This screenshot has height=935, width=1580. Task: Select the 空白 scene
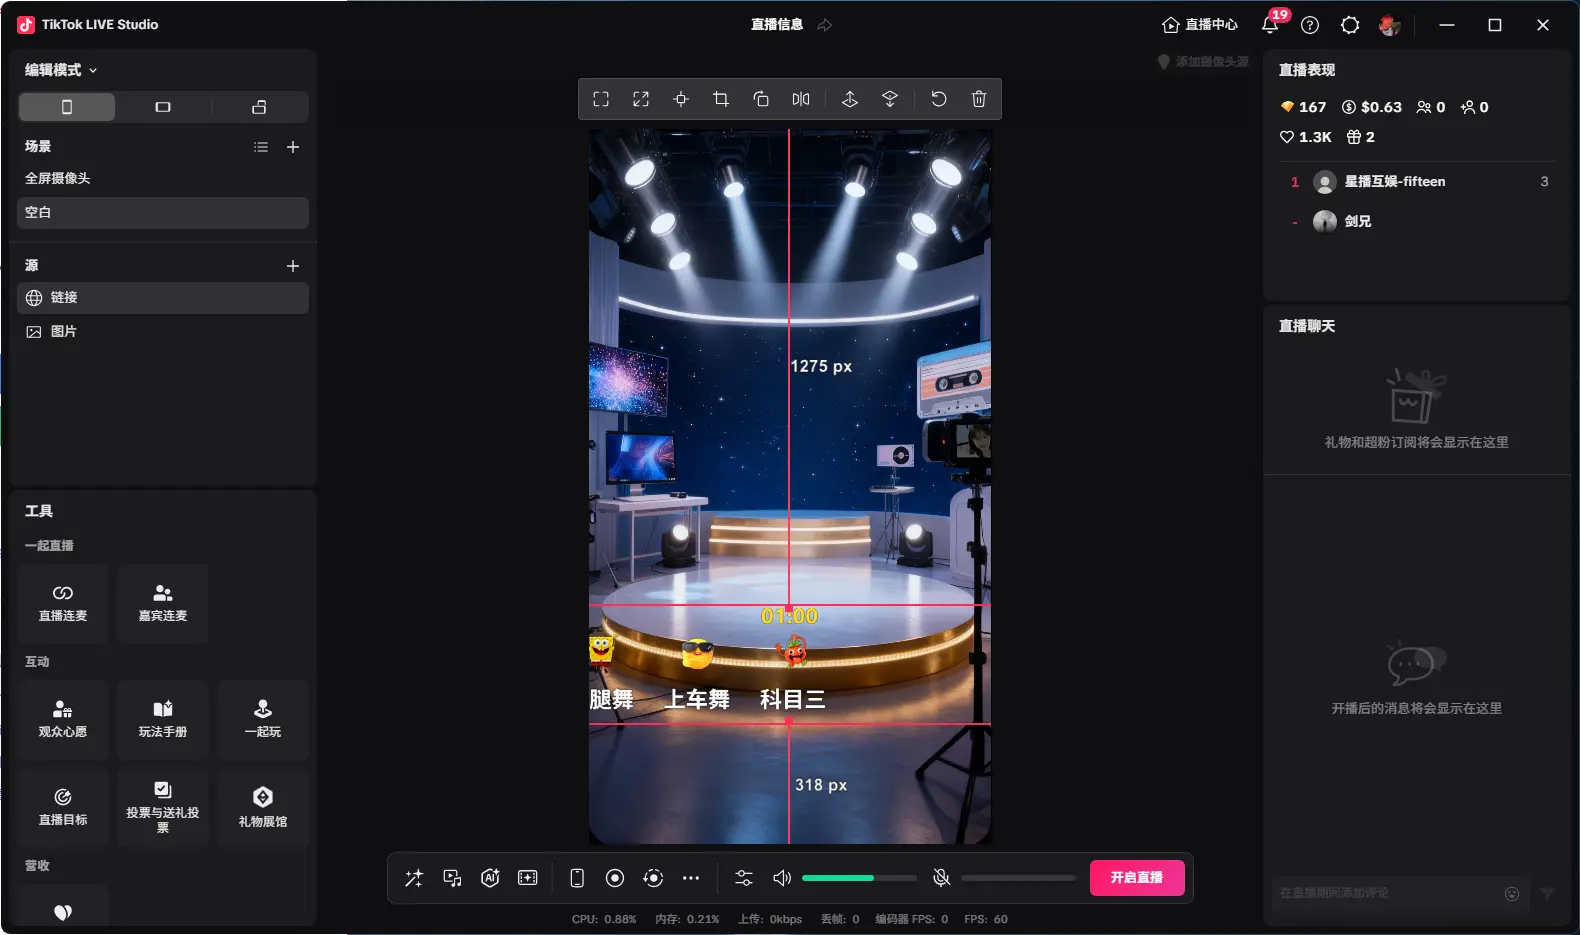pos(162,212)
